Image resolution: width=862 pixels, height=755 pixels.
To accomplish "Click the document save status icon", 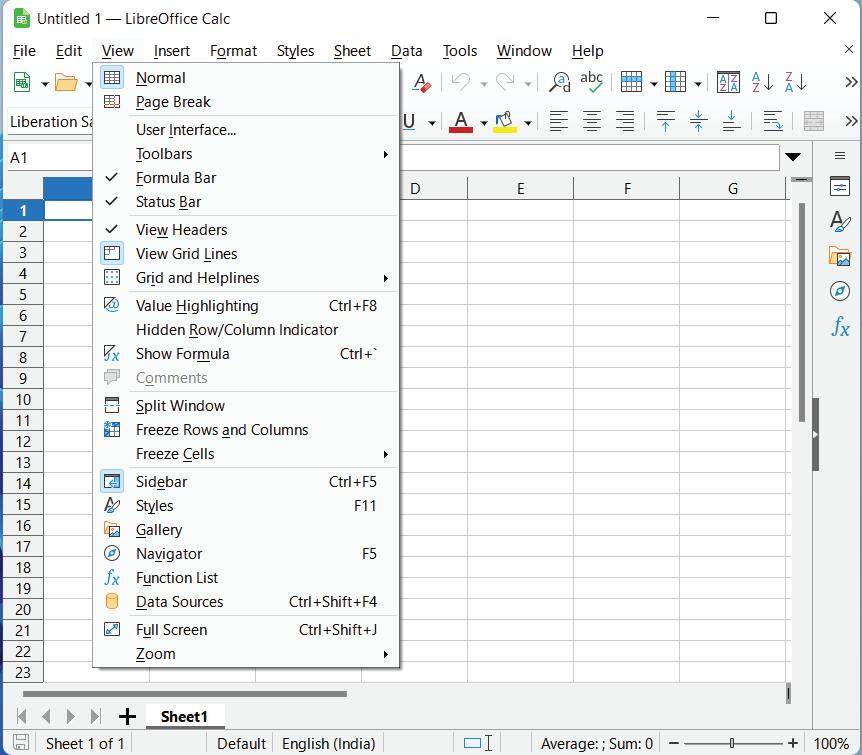I will coord(21,742).
